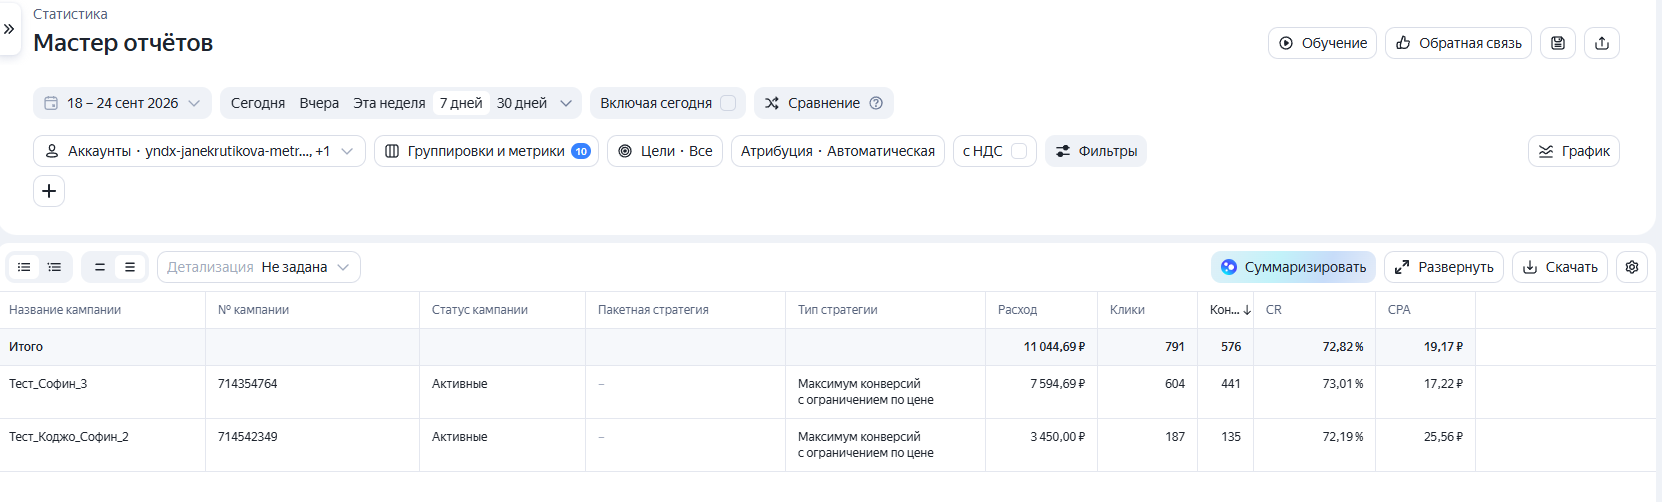Sort by Название кампании column header

click(x=65, y=310)
